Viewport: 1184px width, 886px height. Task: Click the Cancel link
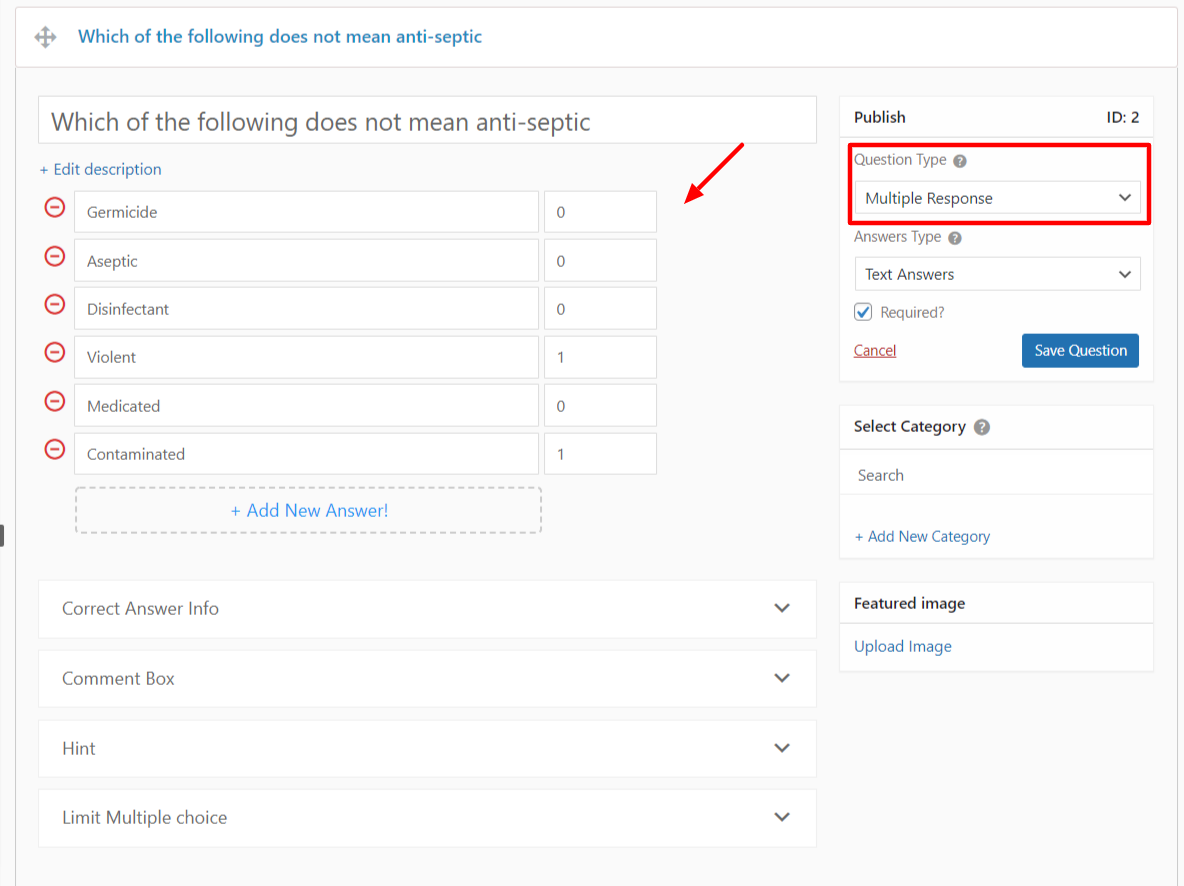pyautogui.click(x=875, y=350)
